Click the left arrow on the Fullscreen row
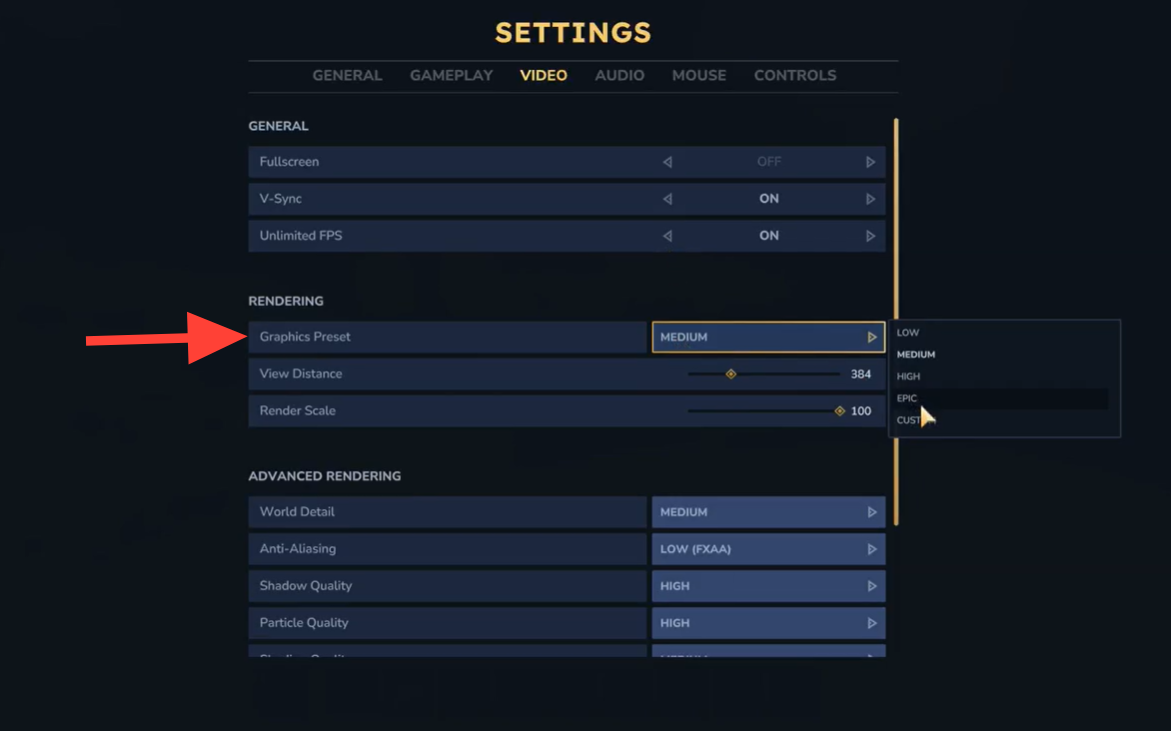 [667, 162]
